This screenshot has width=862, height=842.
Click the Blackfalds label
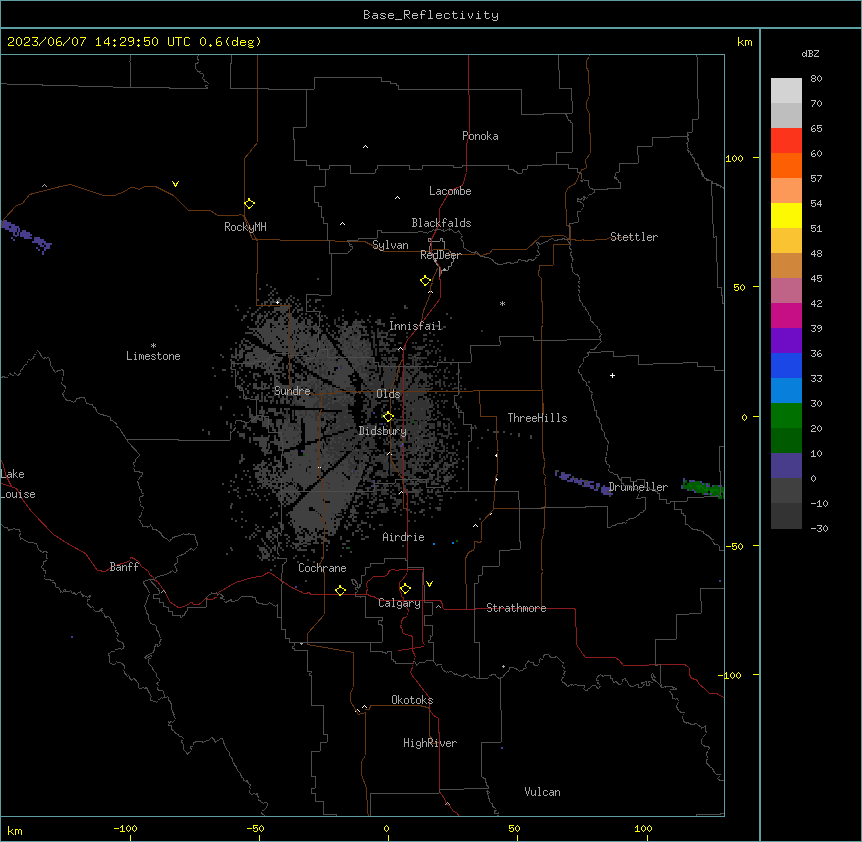click(441, 223)
